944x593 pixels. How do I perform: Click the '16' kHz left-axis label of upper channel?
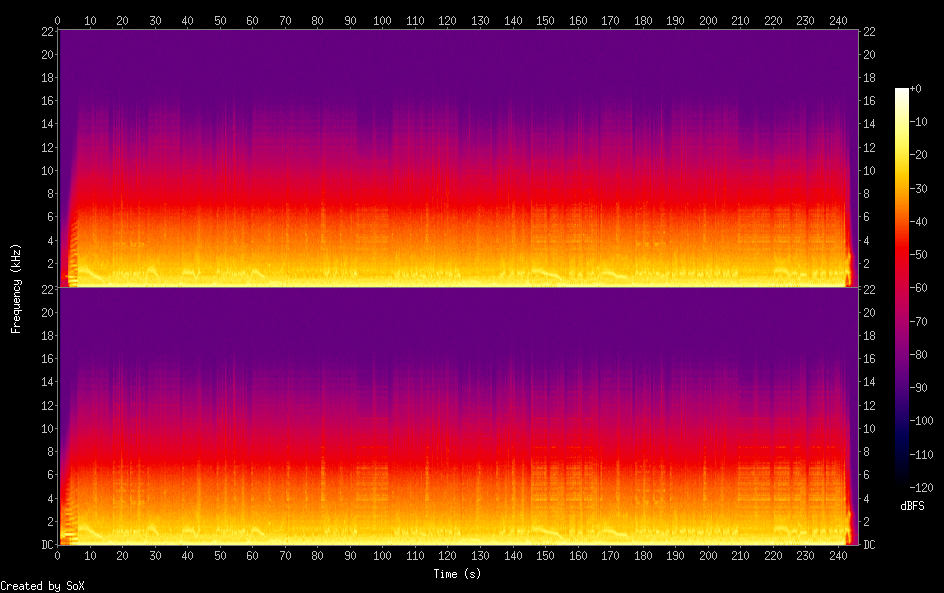click(x=48, y=101)
